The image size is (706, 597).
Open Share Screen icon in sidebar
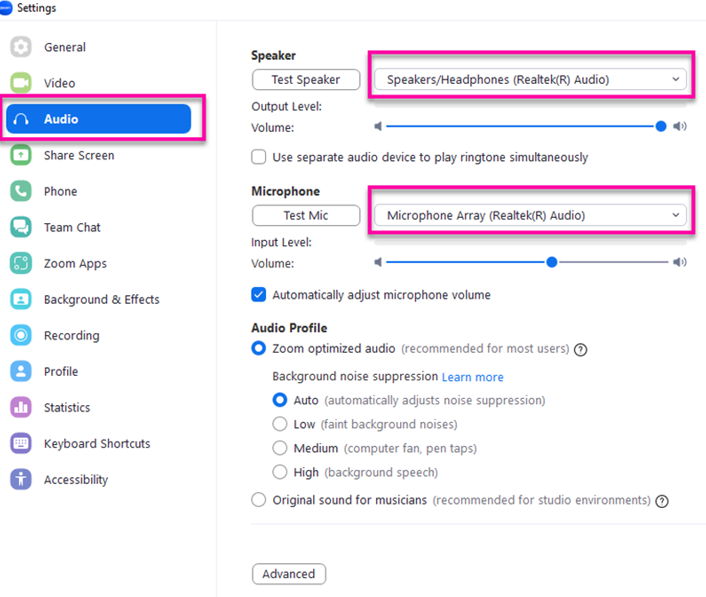21,155
